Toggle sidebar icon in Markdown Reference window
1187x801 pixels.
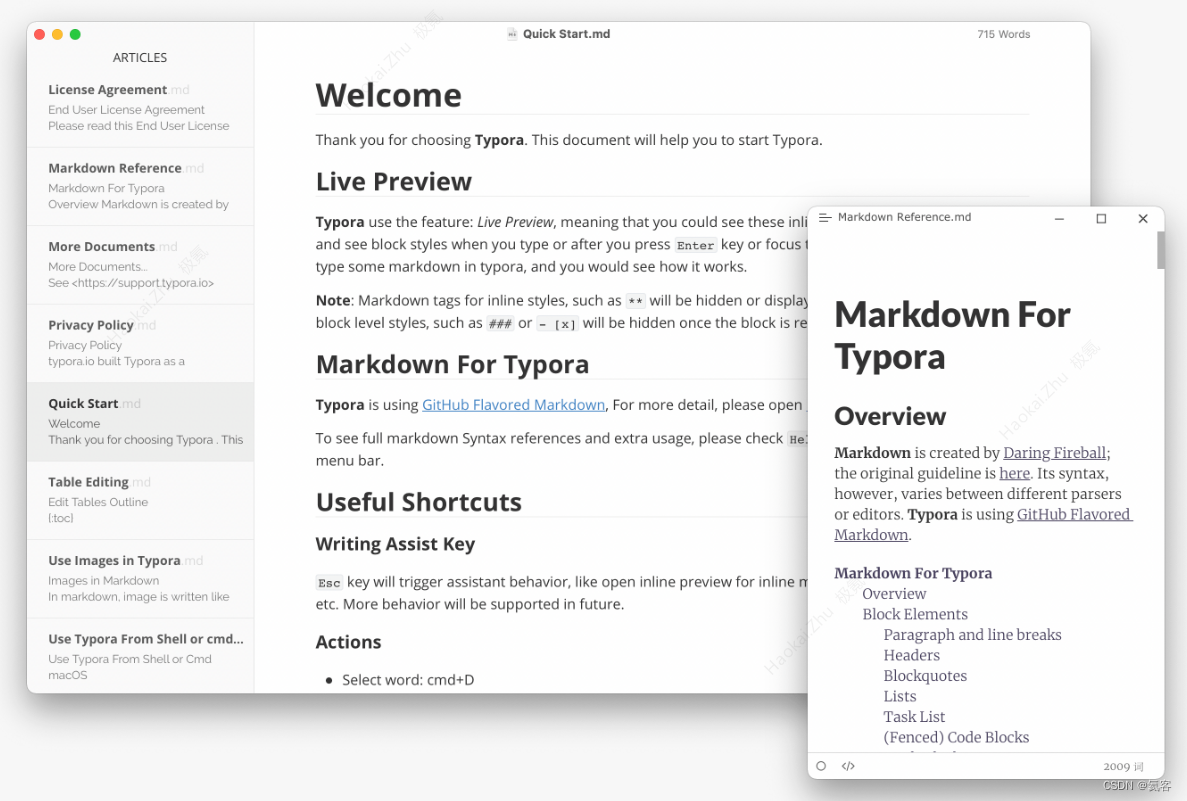(x=824, y=217)
